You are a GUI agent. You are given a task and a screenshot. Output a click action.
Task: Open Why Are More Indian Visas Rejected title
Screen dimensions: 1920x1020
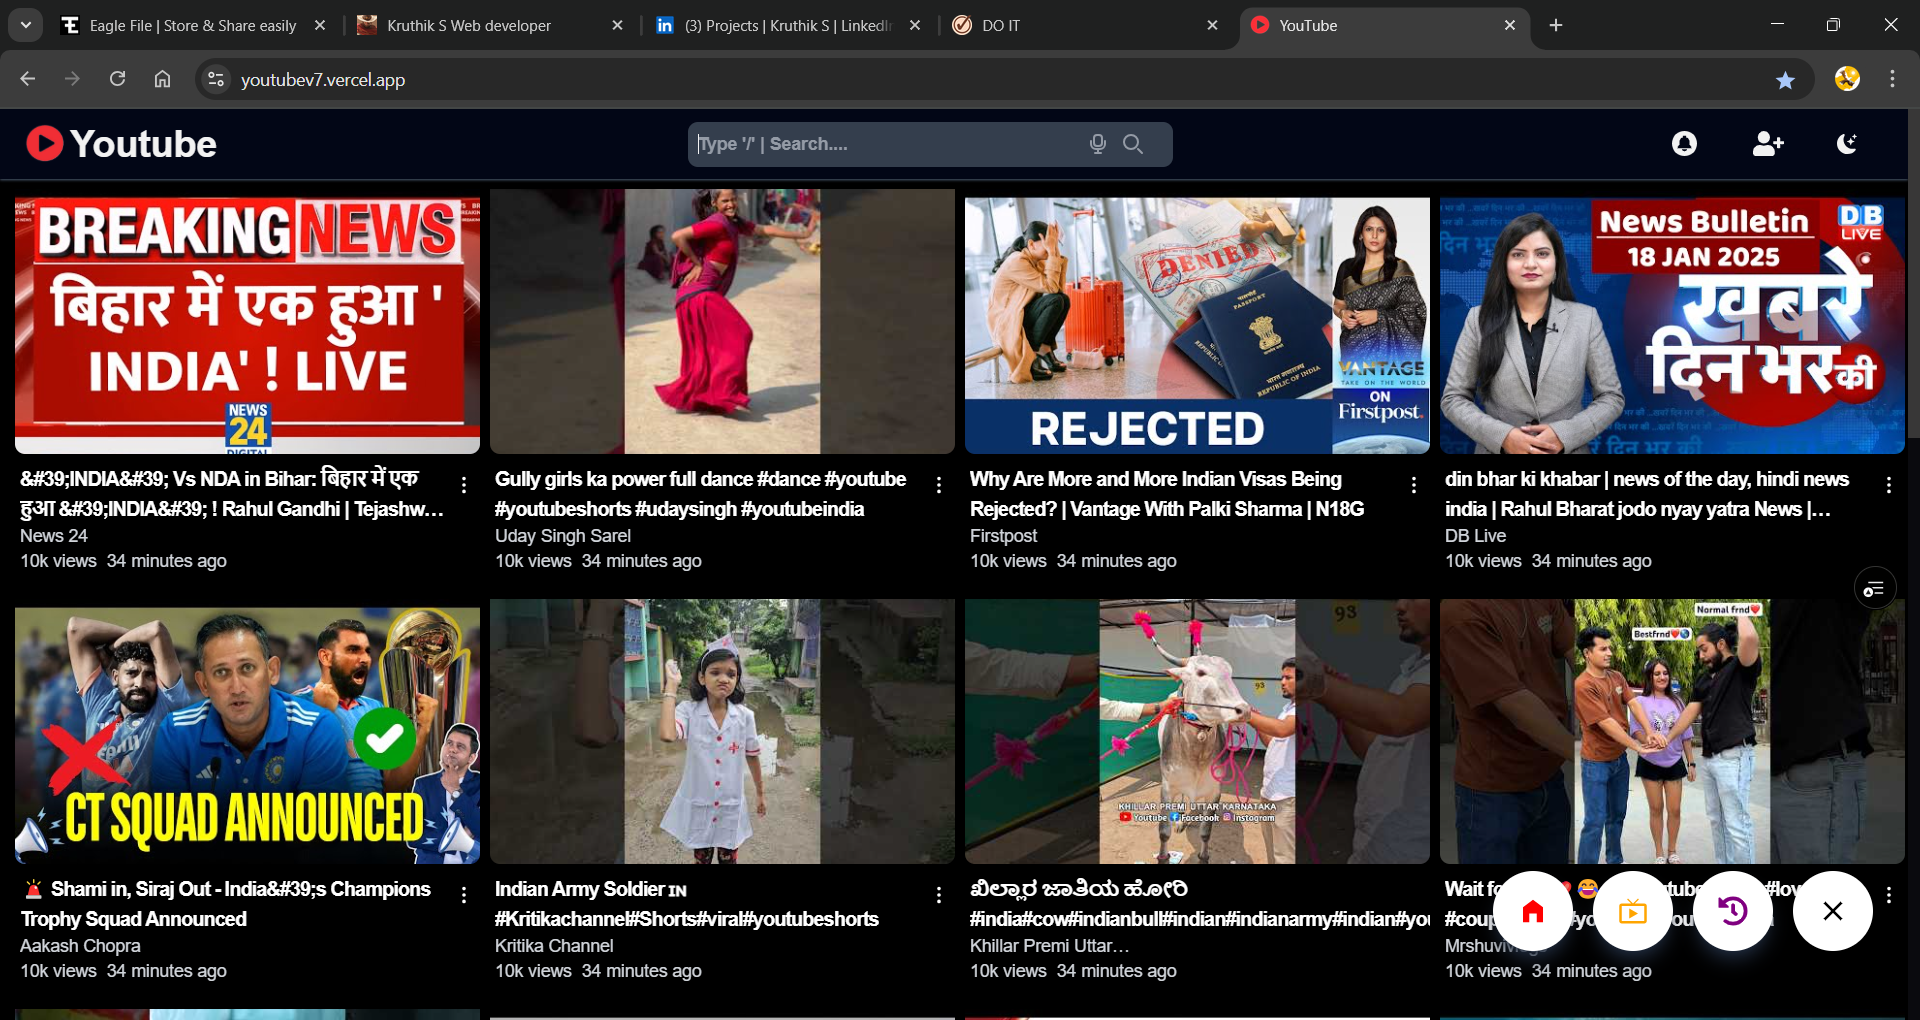[1167, 494]
